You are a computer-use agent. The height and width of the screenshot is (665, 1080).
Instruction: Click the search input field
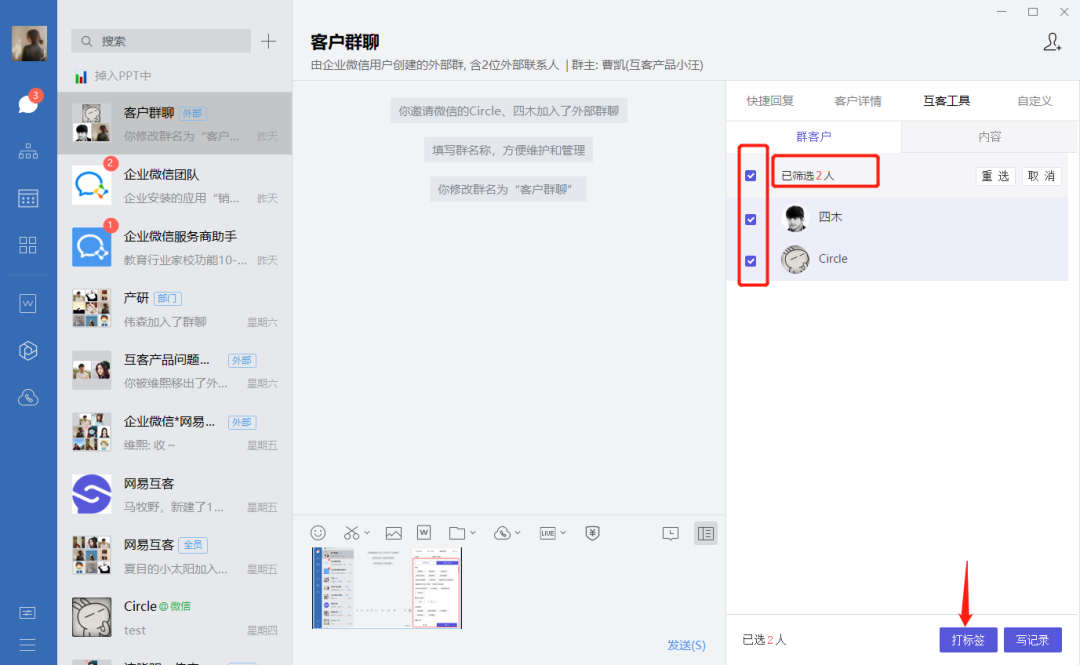161,41
